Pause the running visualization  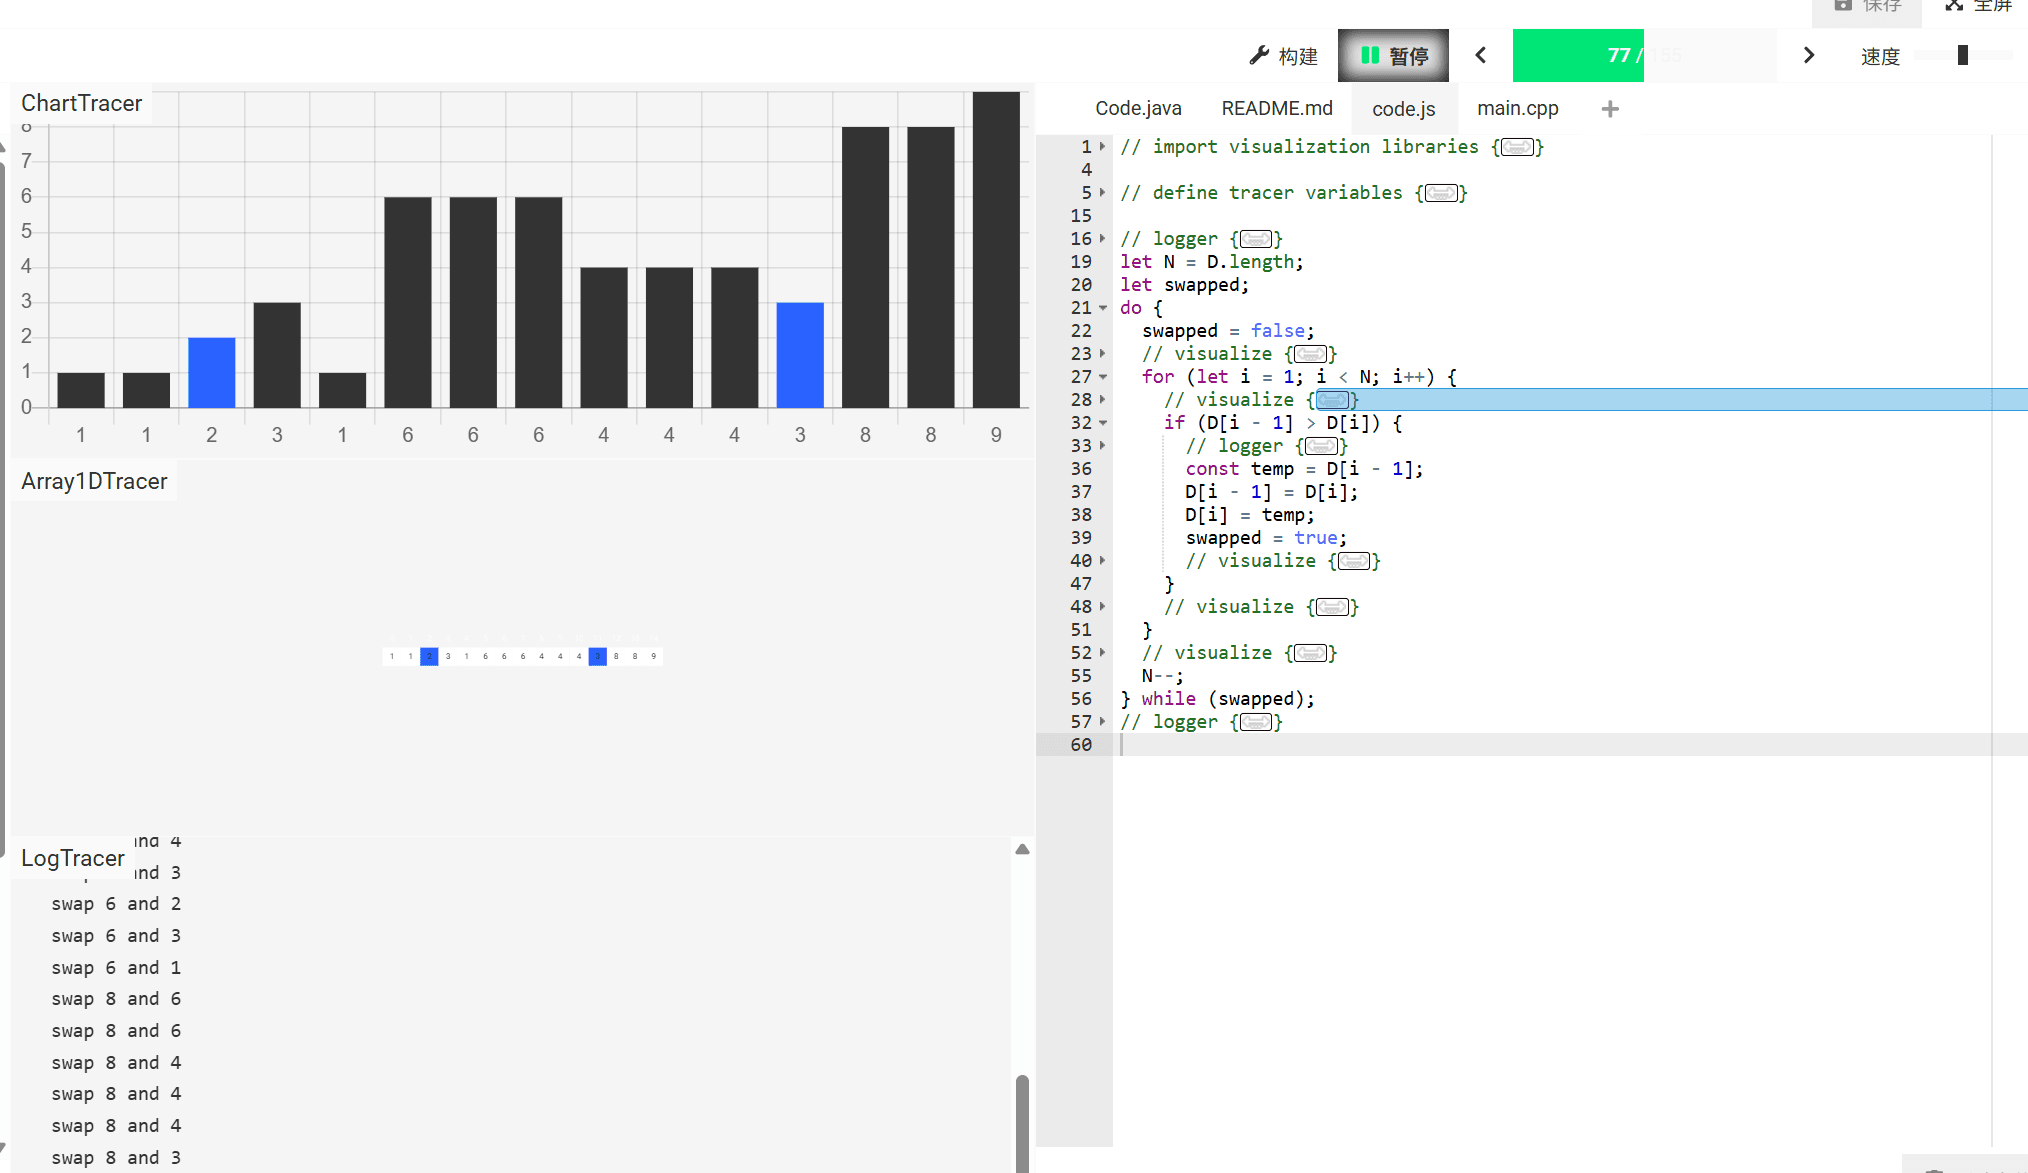[1393, 56]
